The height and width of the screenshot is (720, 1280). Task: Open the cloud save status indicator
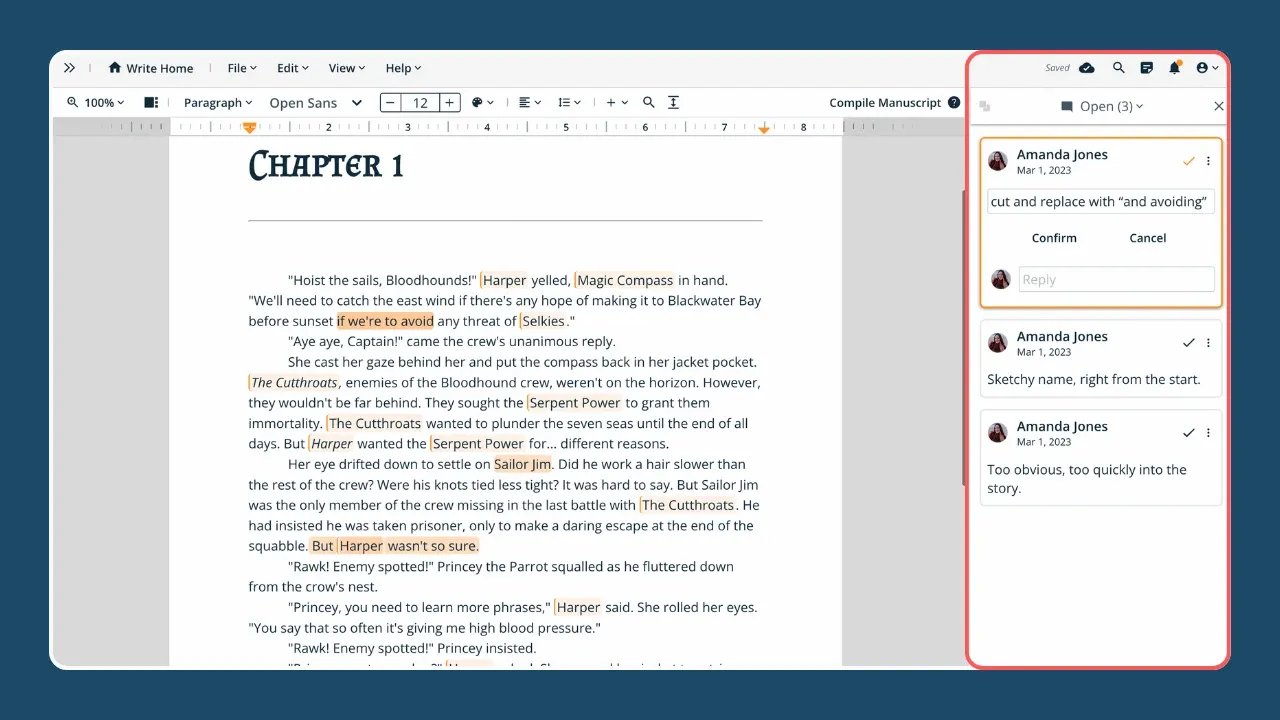coord(1086,68)
